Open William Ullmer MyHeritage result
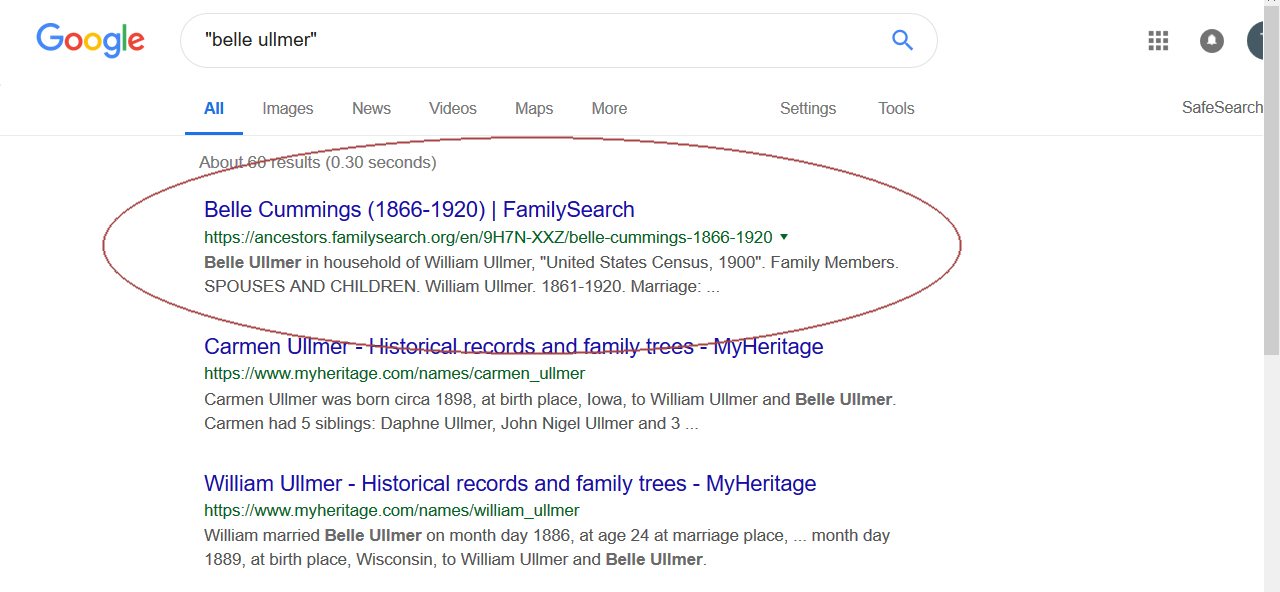The image size is (1280, 592). click(510, 484)
